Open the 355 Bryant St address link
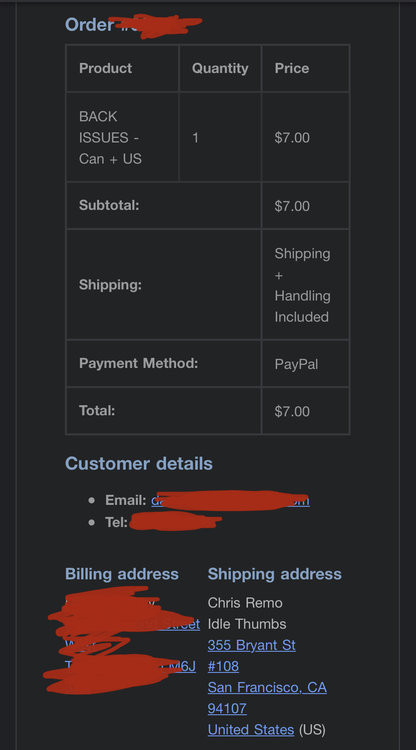The width and height of the screenshot is (416, 750). 252,645
